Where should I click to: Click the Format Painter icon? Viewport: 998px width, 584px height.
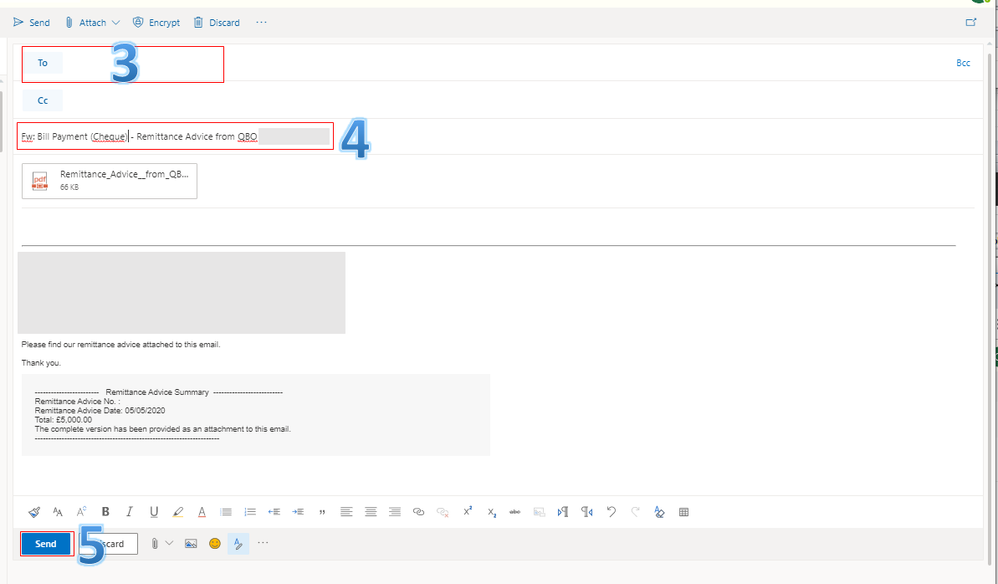34,511
